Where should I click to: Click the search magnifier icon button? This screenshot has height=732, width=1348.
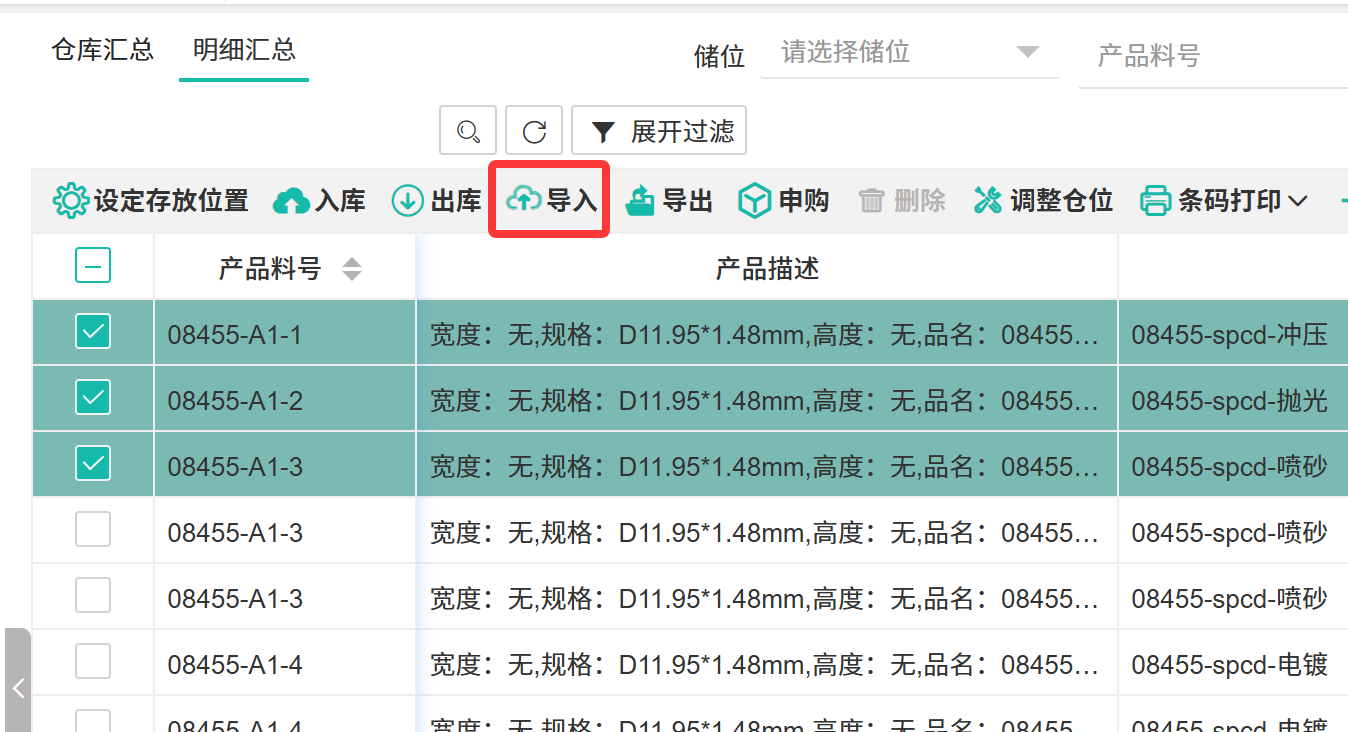pos(468,131)
